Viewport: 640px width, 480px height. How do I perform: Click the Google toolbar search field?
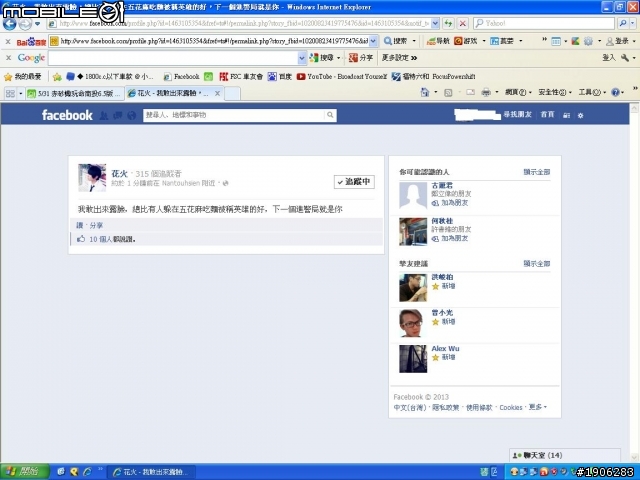pyautogui.click(x=173, y=58)
